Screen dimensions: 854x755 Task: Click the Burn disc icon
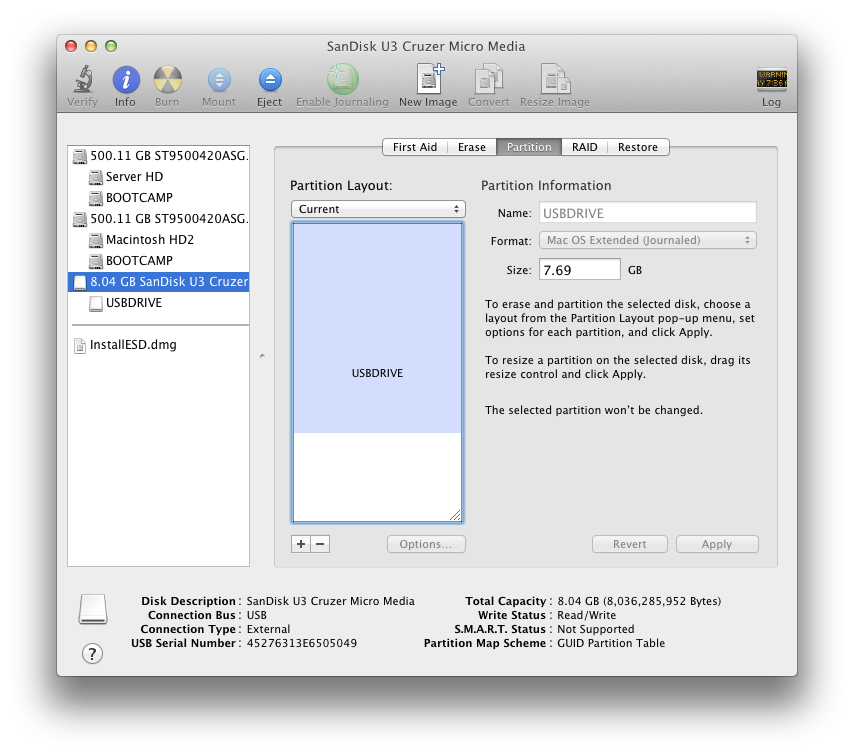[x=167, y=80]
